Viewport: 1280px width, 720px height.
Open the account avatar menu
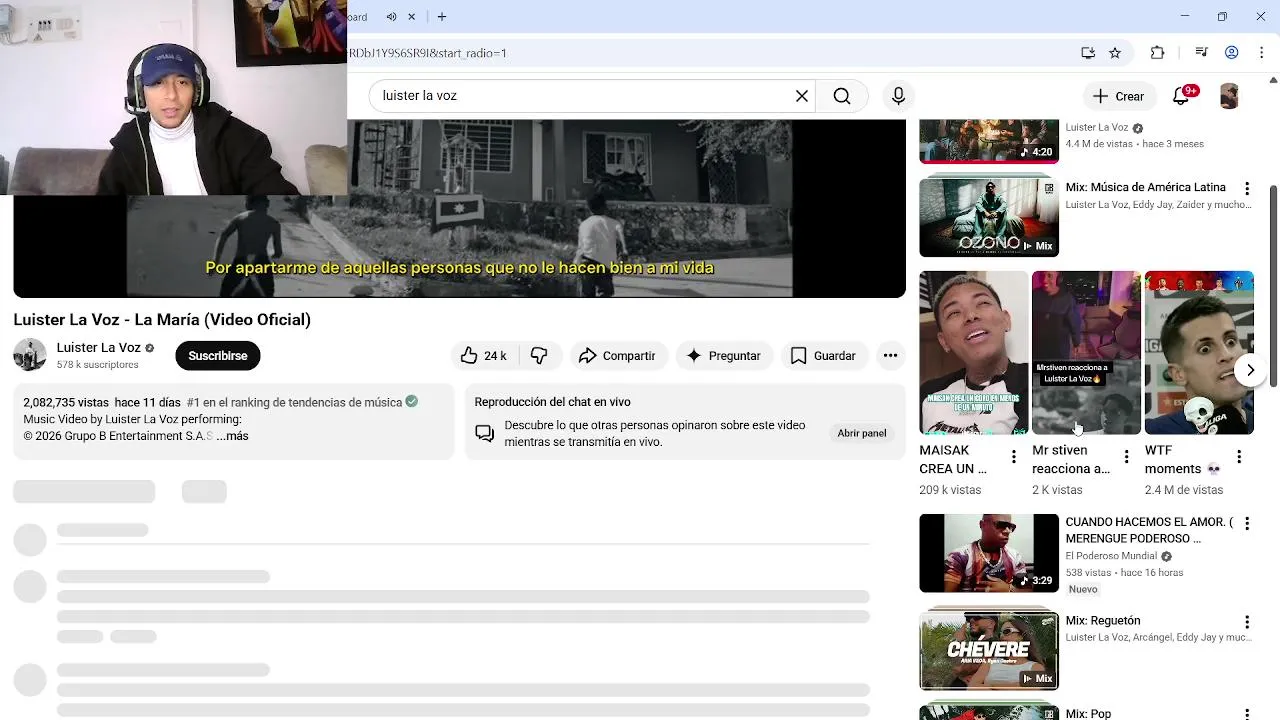coord(1229,96)
